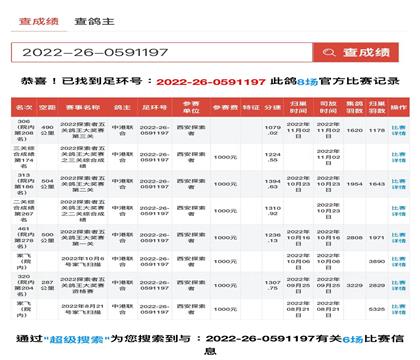Select the 查成绩 tab

pos(39,21)
